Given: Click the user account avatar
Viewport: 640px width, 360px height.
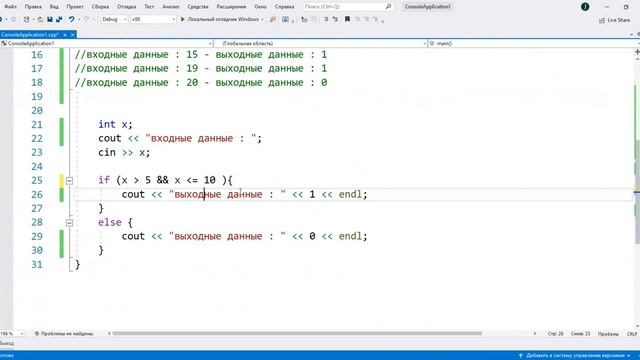Looking at the screenshot, I should pos(585,7).
